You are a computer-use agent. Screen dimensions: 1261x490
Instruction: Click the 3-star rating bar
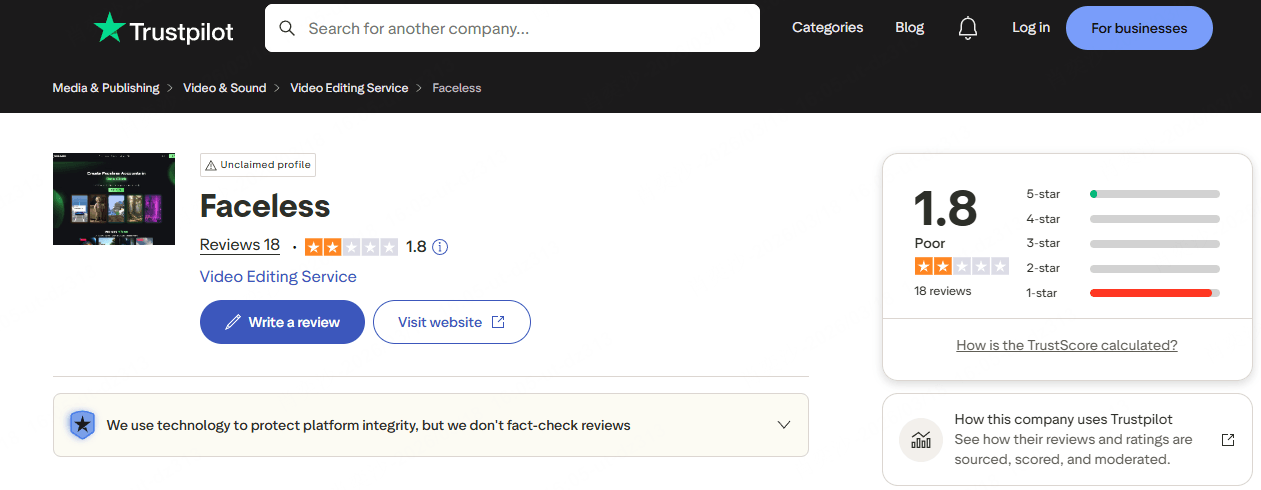tap(1155, 243)
